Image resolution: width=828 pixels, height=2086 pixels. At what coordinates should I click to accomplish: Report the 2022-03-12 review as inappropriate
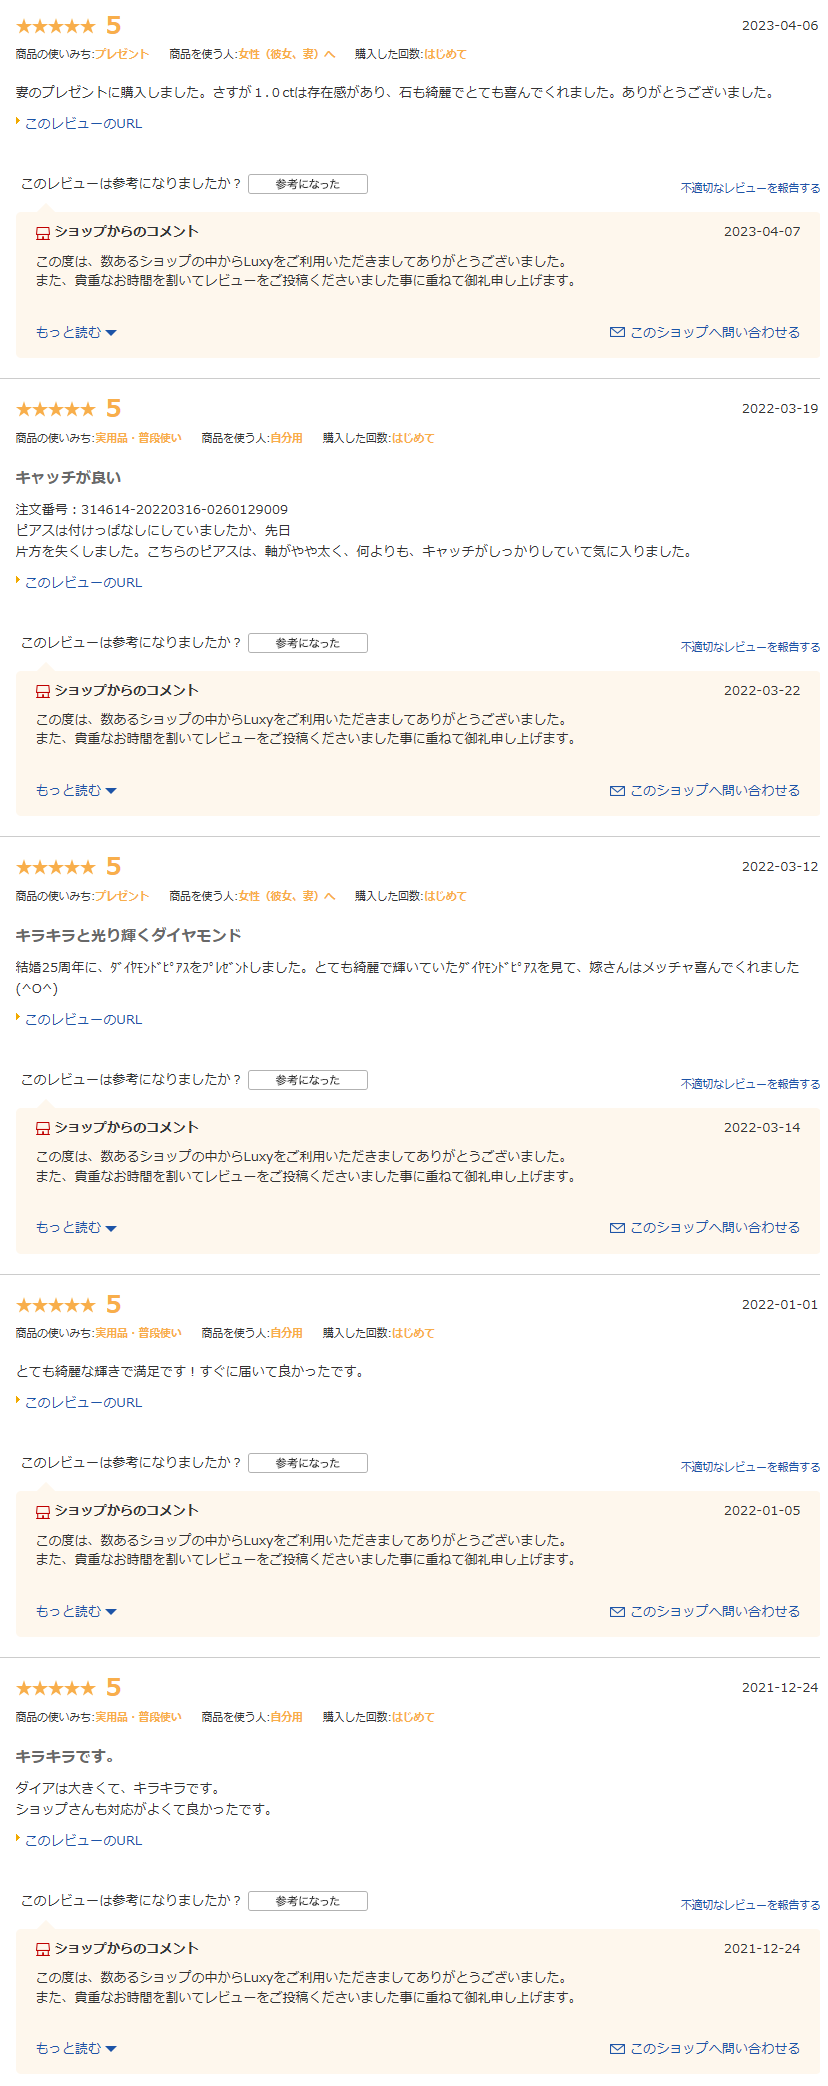tap(750, 1084)
